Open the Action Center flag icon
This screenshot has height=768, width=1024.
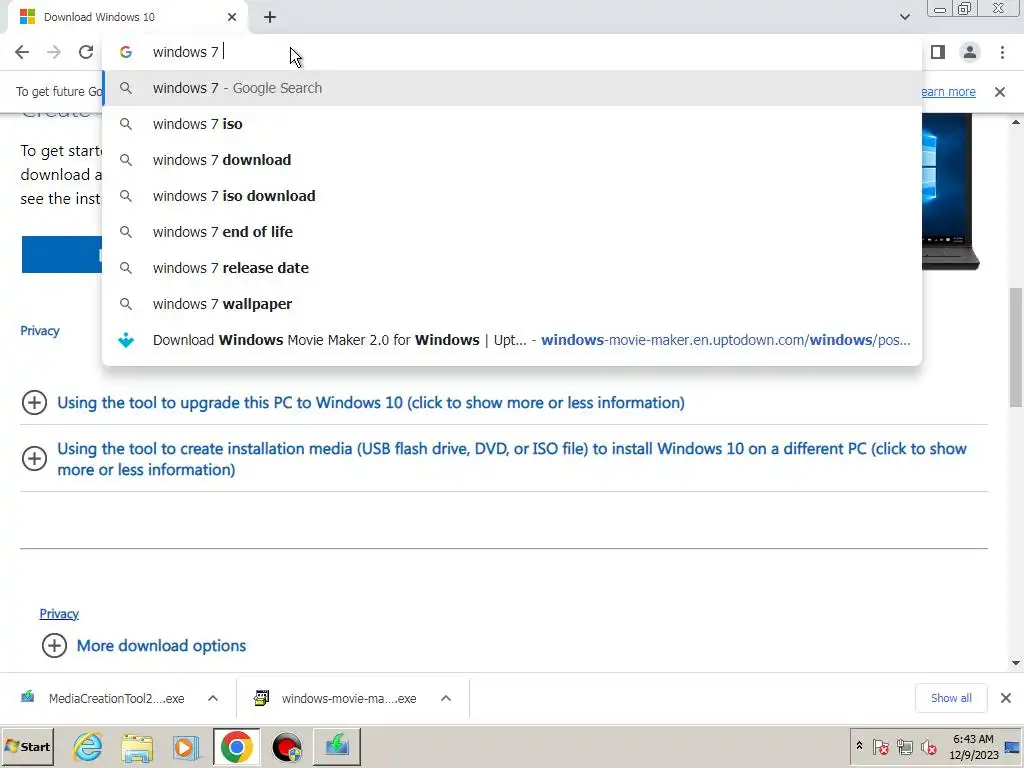(x=880, y=747)
